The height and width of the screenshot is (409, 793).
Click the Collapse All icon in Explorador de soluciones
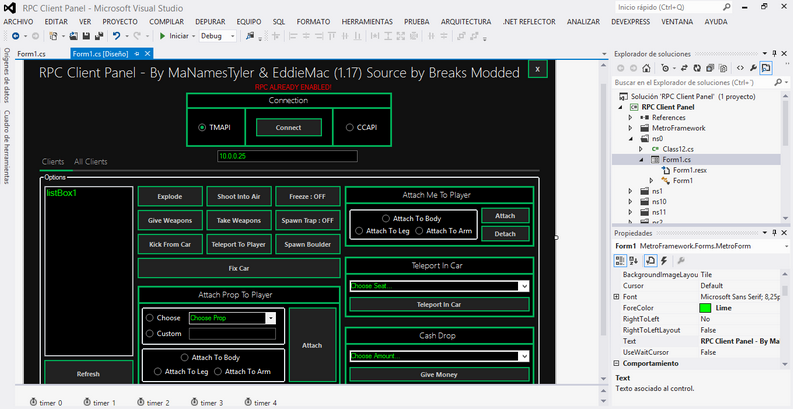point(710,68)
